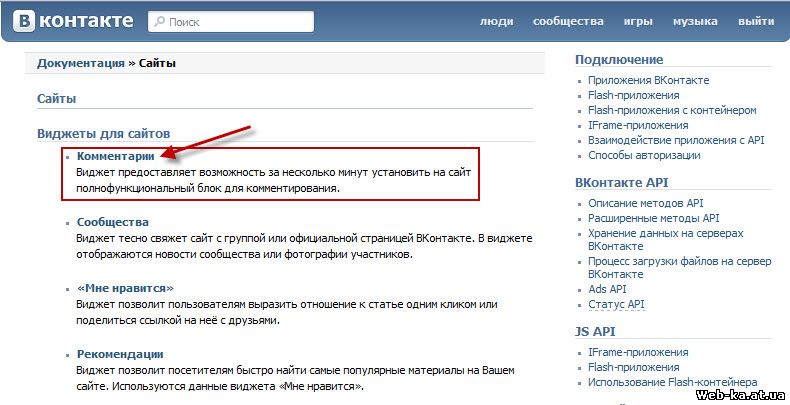Viewport: 790px width, 405px height.
Task: Open Использование Flash-контейнера link
Action: [673, 382]
